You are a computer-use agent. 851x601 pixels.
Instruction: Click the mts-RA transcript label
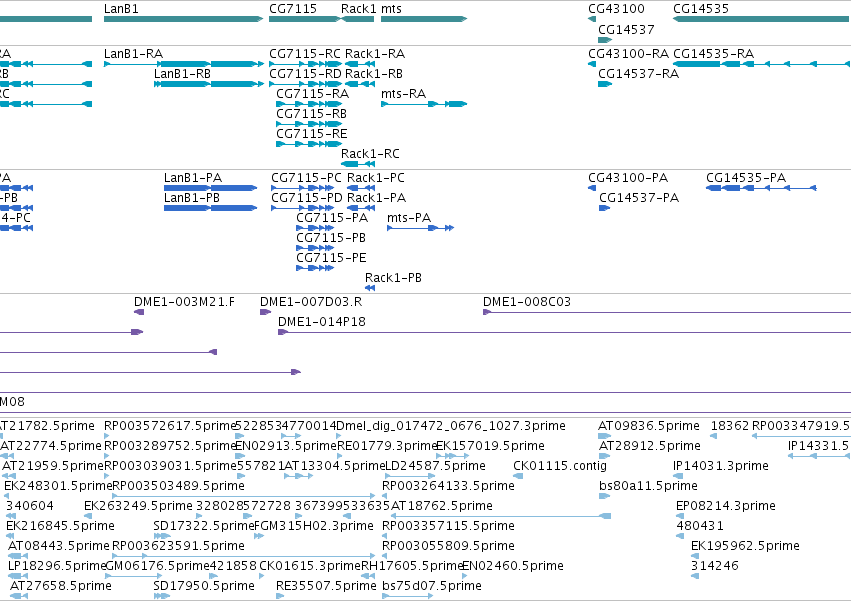(403, 94)
